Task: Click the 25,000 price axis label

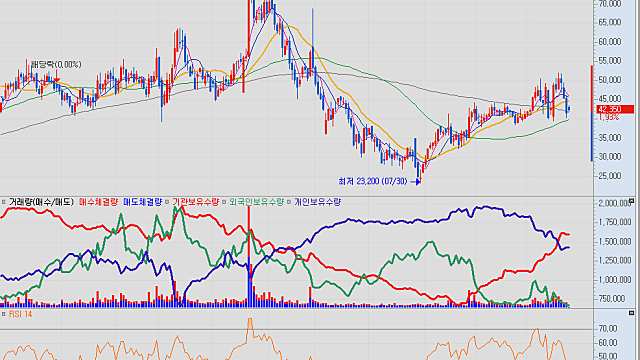Action: point(609,176)
